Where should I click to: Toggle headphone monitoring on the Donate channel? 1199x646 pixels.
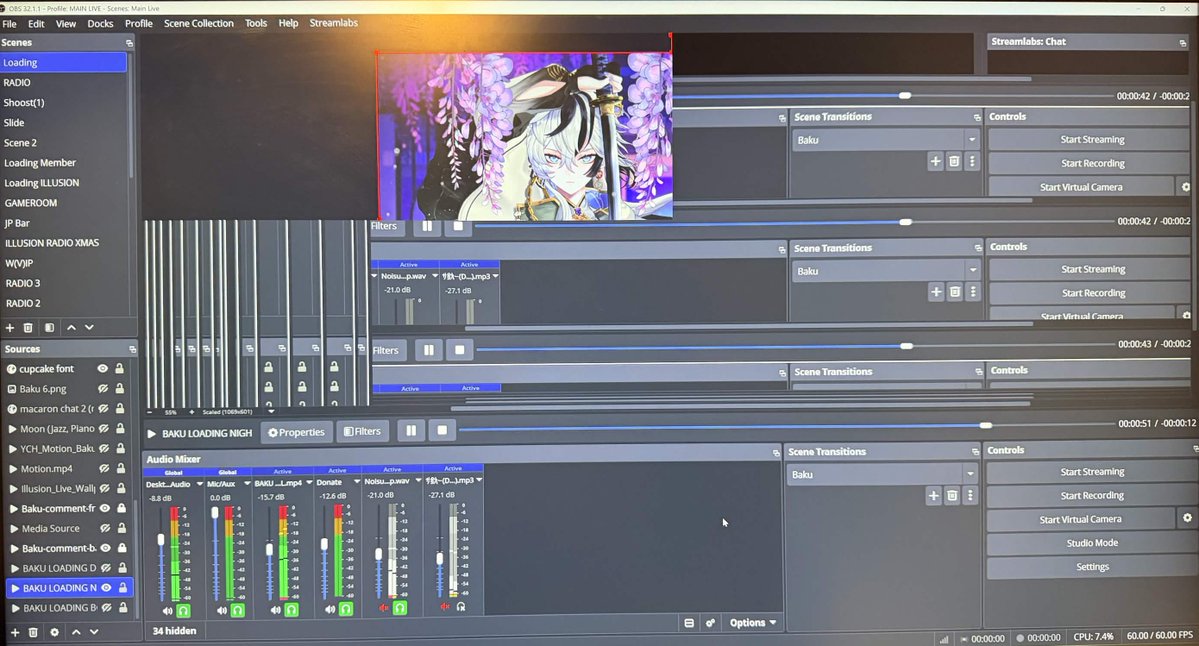pyautogui.click(x=346, y=608)
